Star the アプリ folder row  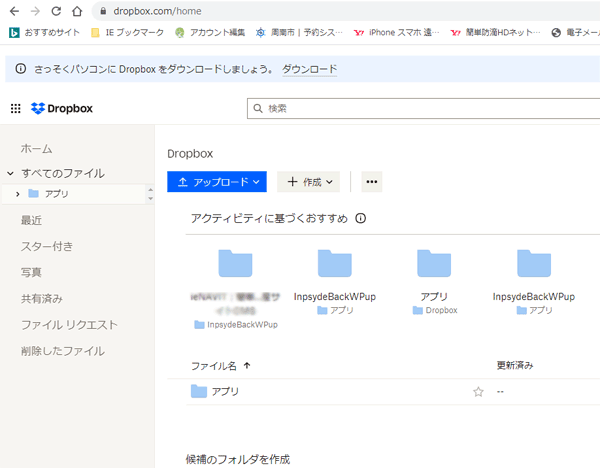click(x=478, y=391)
